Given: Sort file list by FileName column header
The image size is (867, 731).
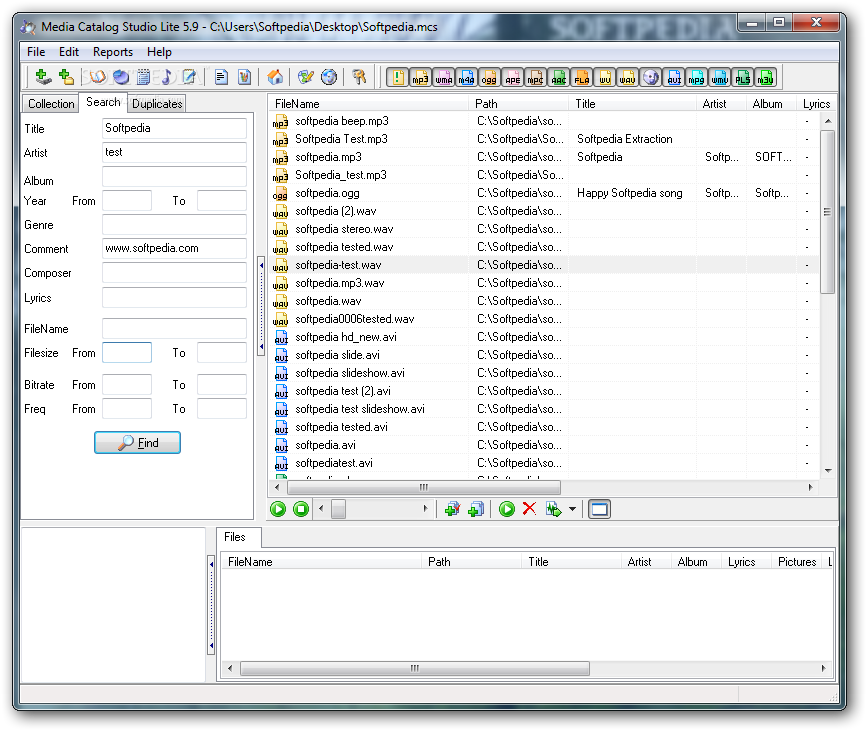Looking at the screenshot, I should (x=369, y=104).
